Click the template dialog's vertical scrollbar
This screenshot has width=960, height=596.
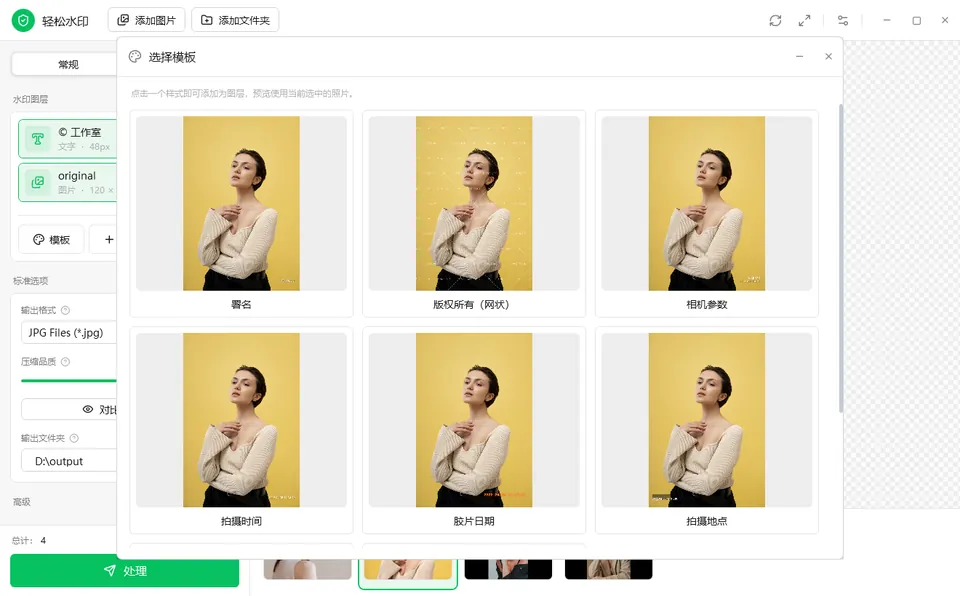pos(841,258)
